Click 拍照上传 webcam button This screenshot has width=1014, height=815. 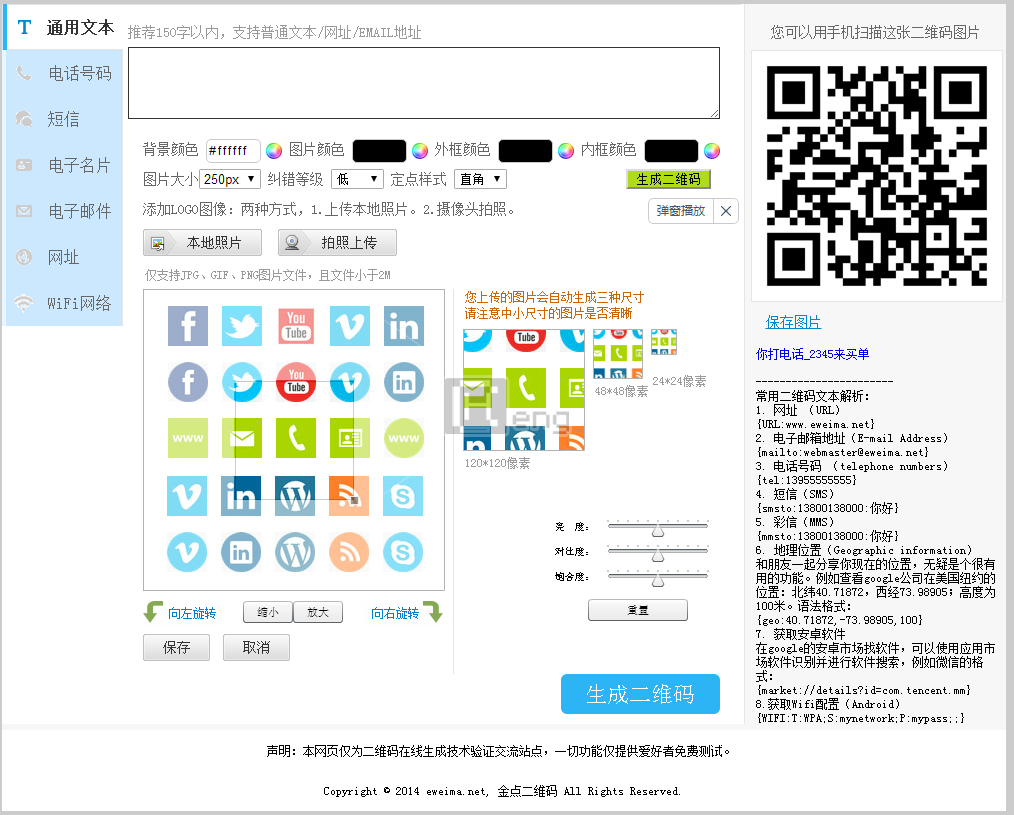click(337, 243)
